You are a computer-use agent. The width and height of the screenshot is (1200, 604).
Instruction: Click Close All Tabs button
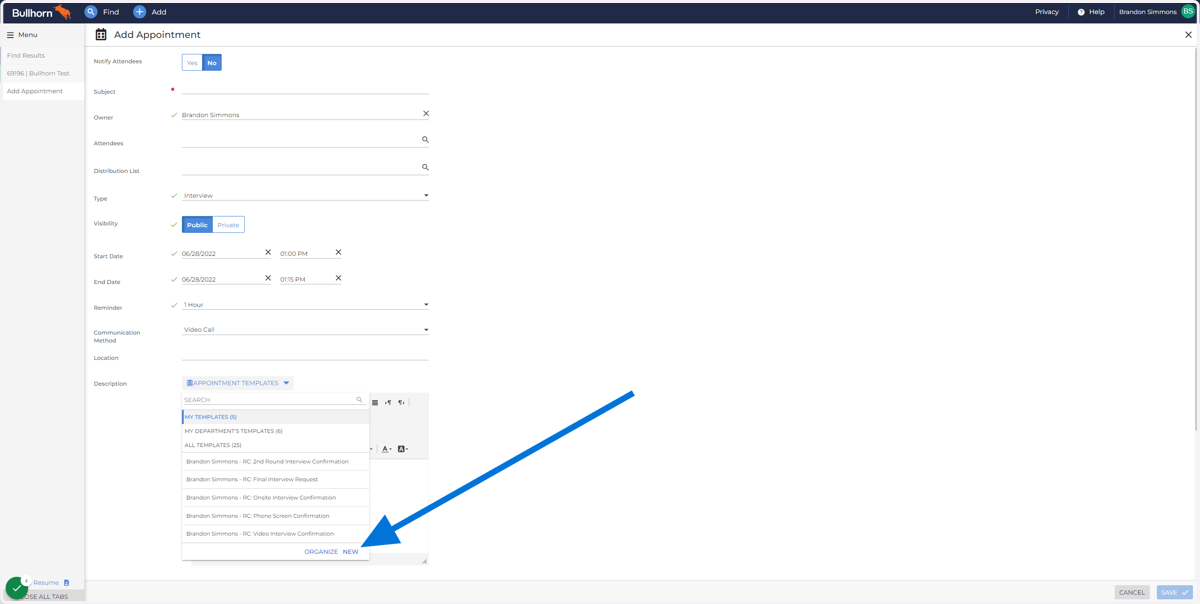pos(42,597)
